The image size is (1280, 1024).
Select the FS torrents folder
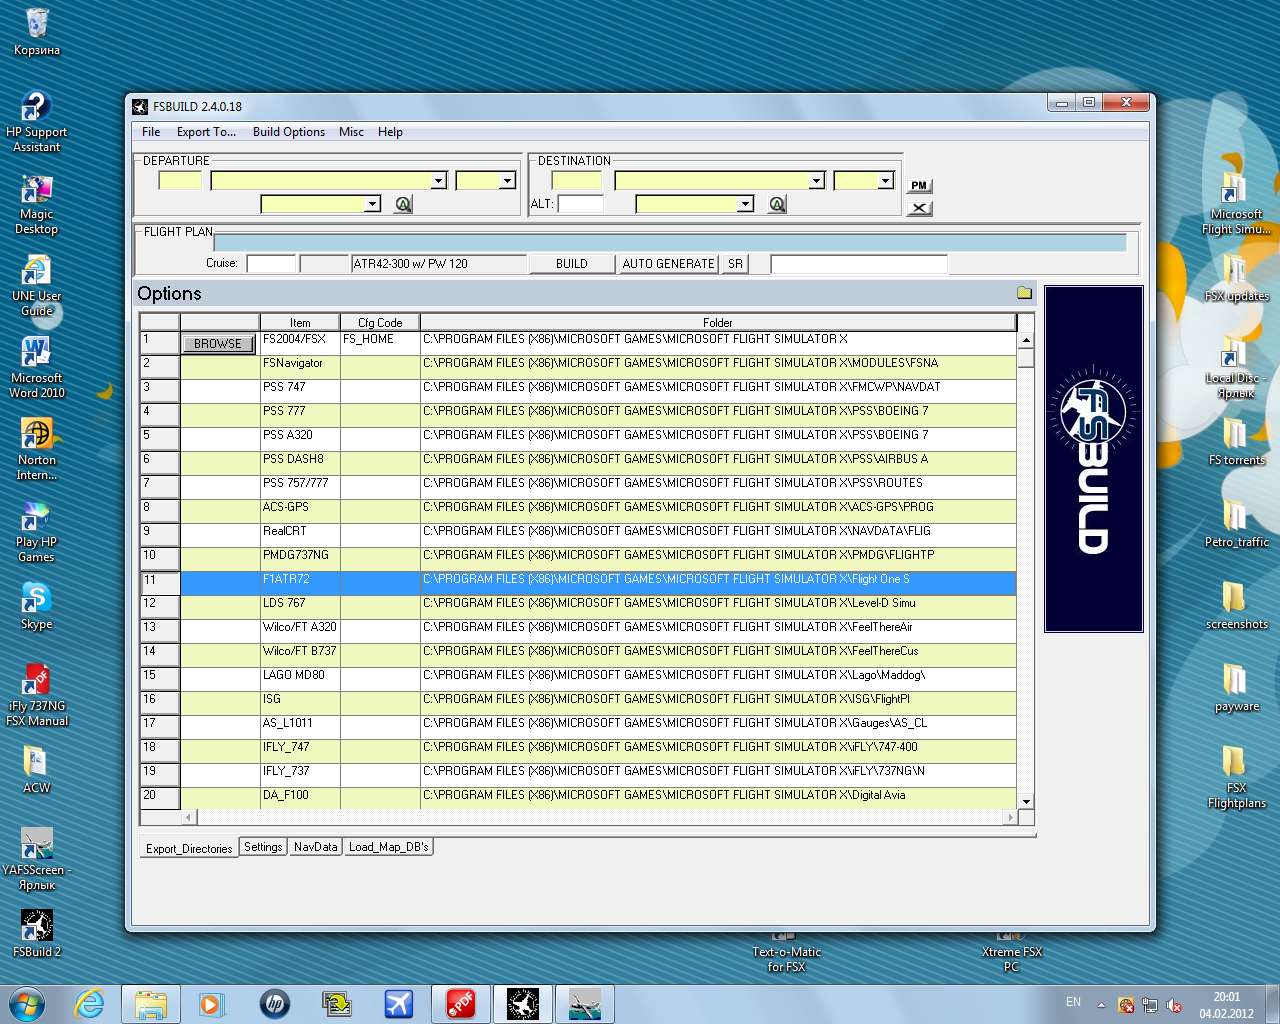pyautogui.click(x=1237, y=443)
